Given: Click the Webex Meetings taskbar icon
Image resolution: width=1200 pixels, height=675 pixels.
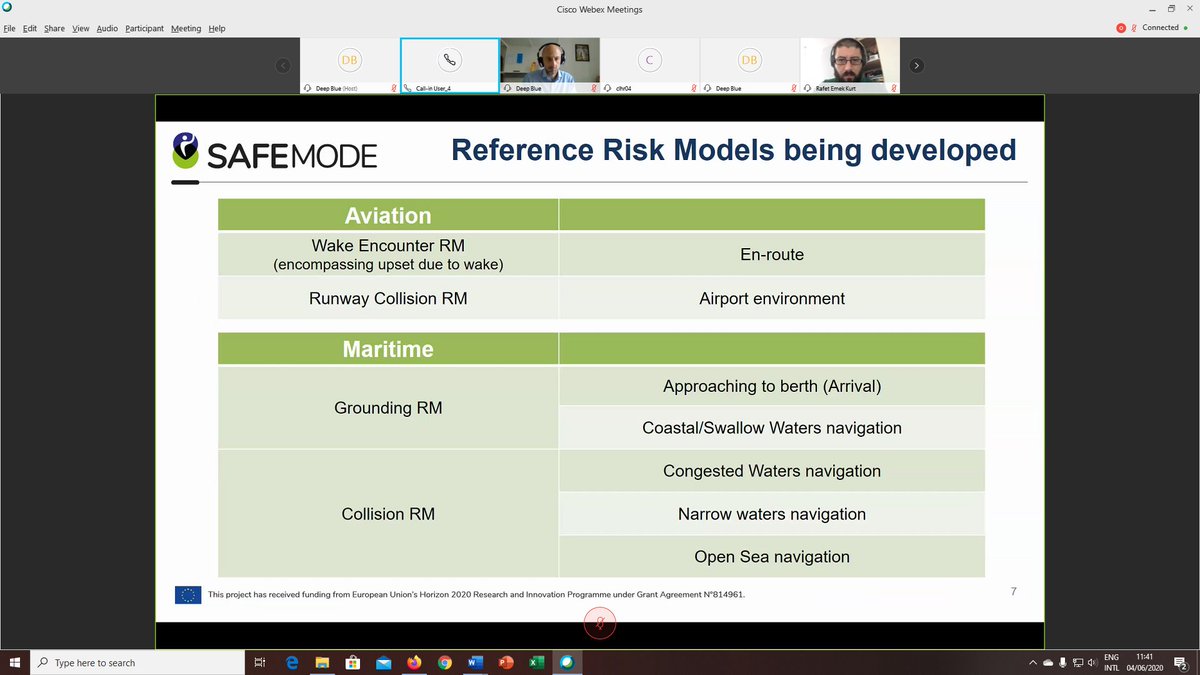Looking at the screenshot, I should (567, 662).
